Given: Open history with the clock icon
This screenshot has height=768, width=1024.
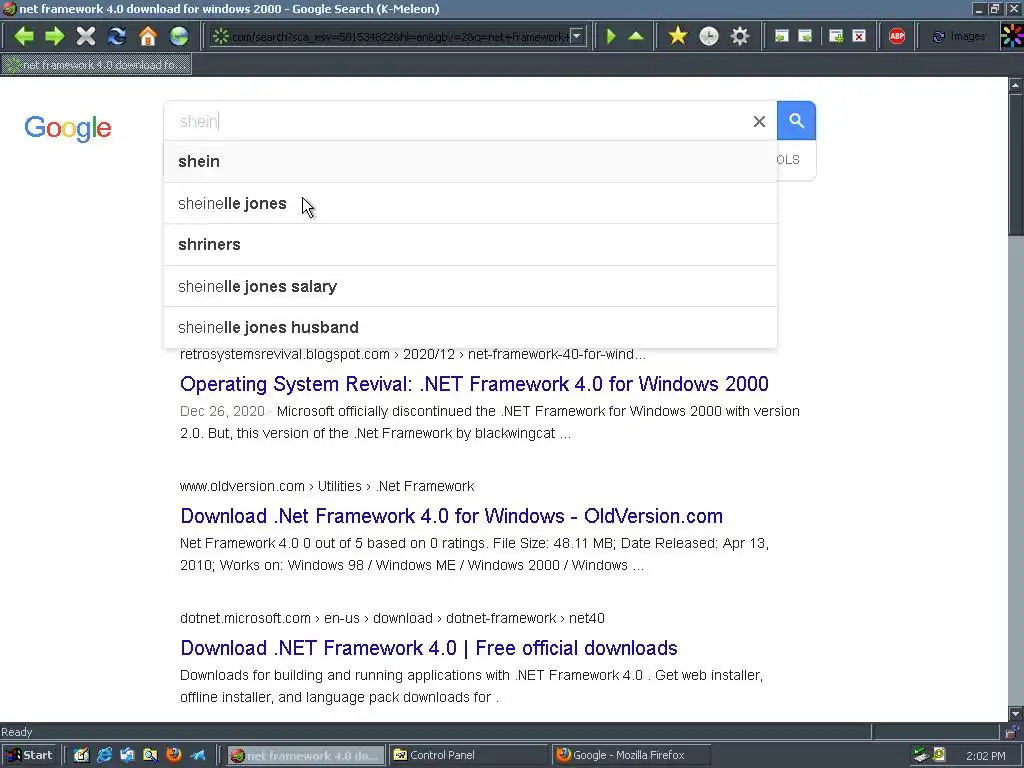Looking at the screenshot, I should click(x=709, y=36).
